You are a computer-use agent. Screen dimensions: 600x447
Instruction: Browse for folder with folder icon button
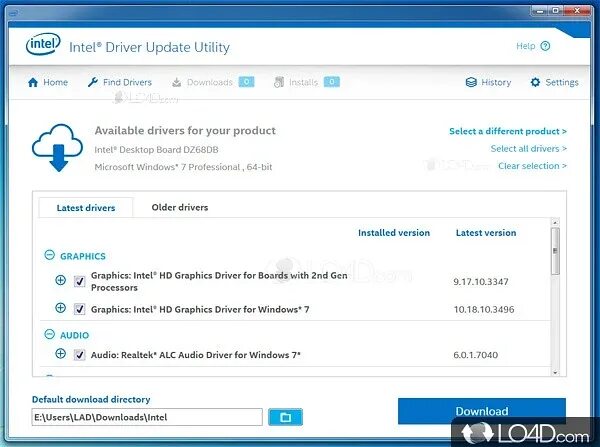coord(285,417)
